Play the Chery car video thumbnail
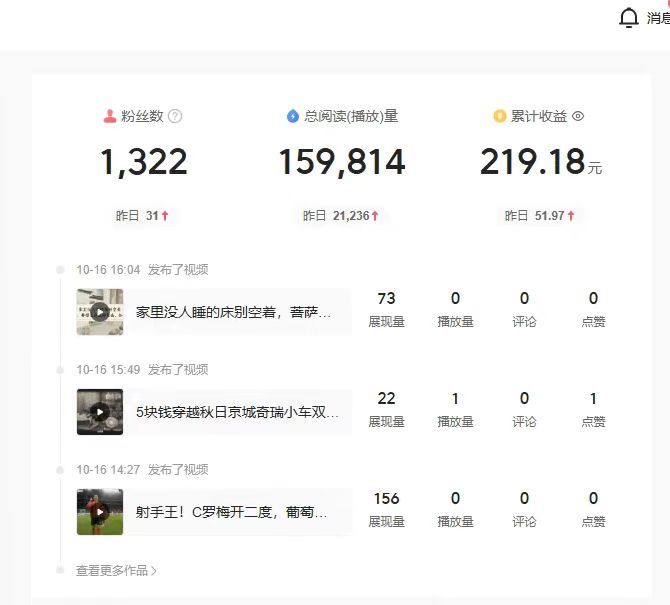The image size is (670, 605). [100, 411]
